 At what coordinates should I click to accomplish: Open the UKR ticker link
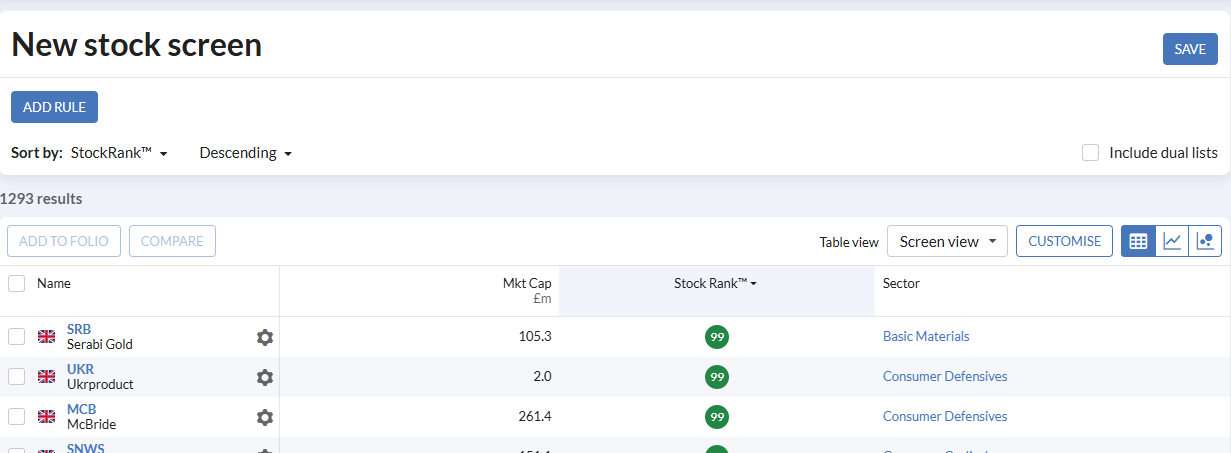click(x=80, y=369)
